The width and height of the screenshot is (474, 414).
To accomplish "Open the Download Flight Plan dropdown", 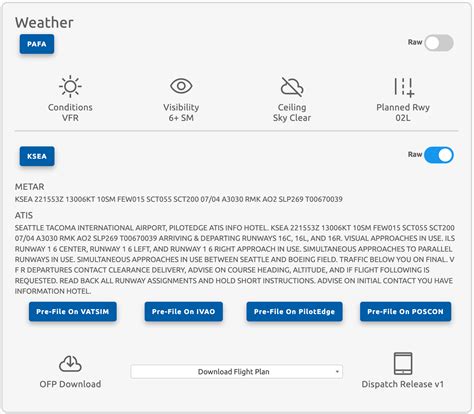I will point(237,372).
